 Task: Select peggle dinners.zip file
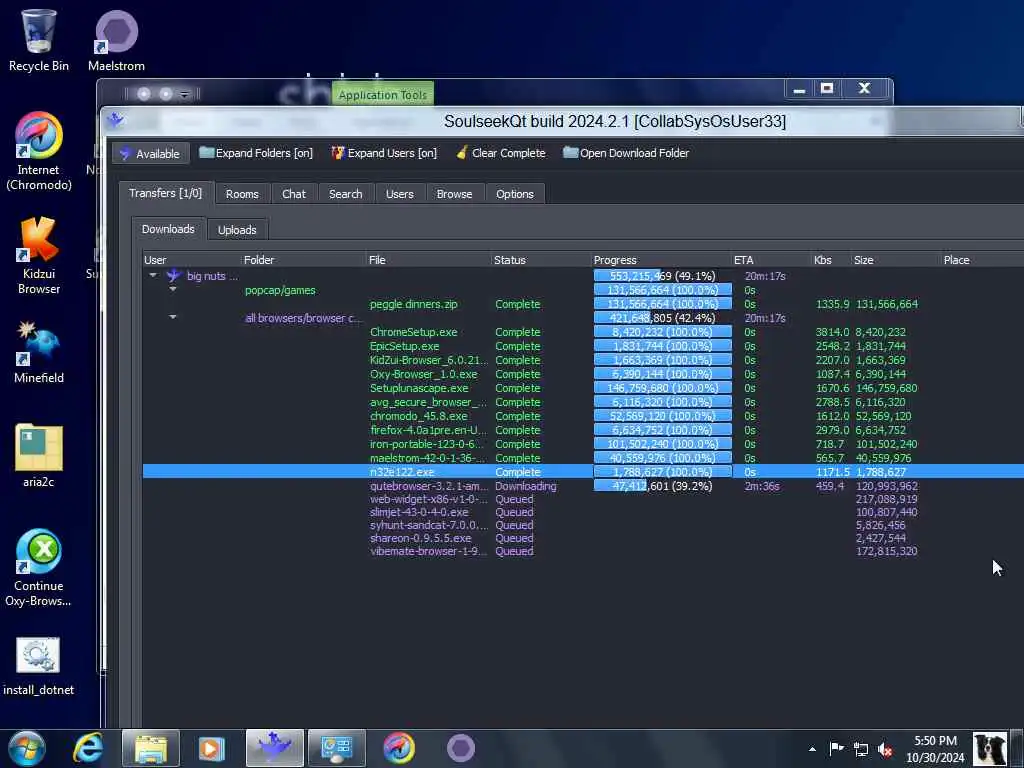pos(413,304)
